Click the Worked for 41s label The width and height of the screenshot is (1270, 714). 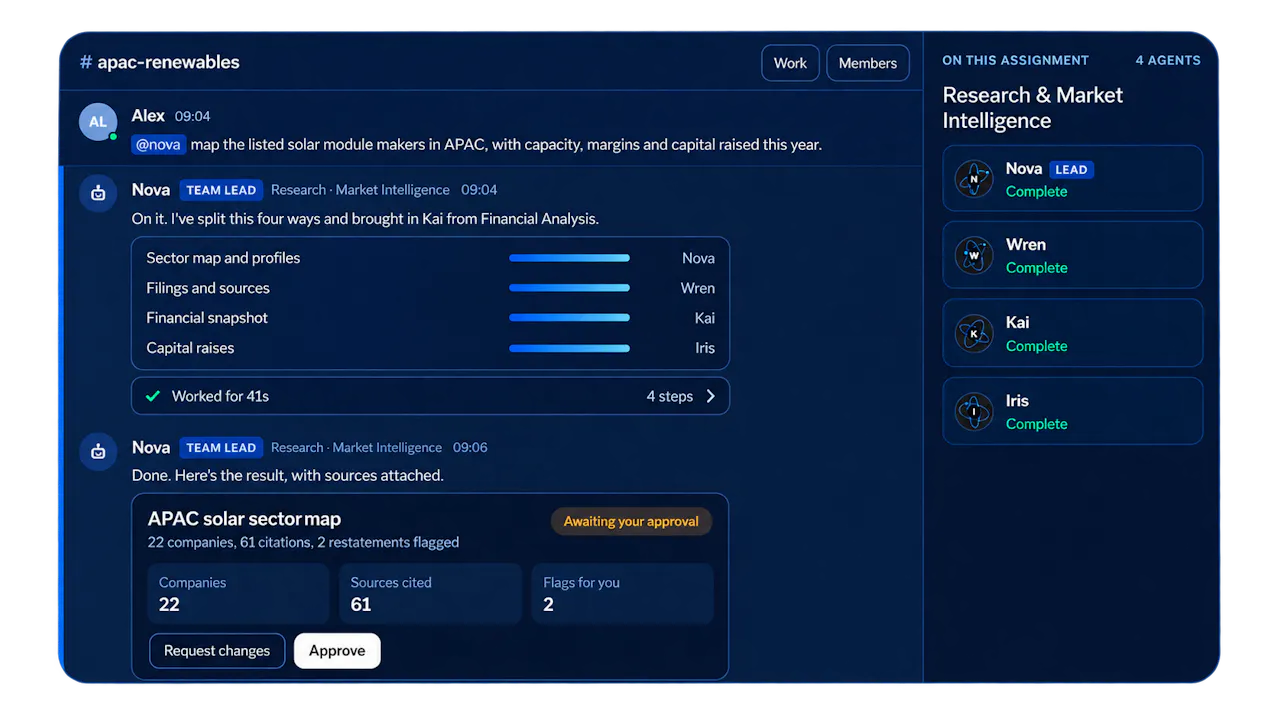220,396
